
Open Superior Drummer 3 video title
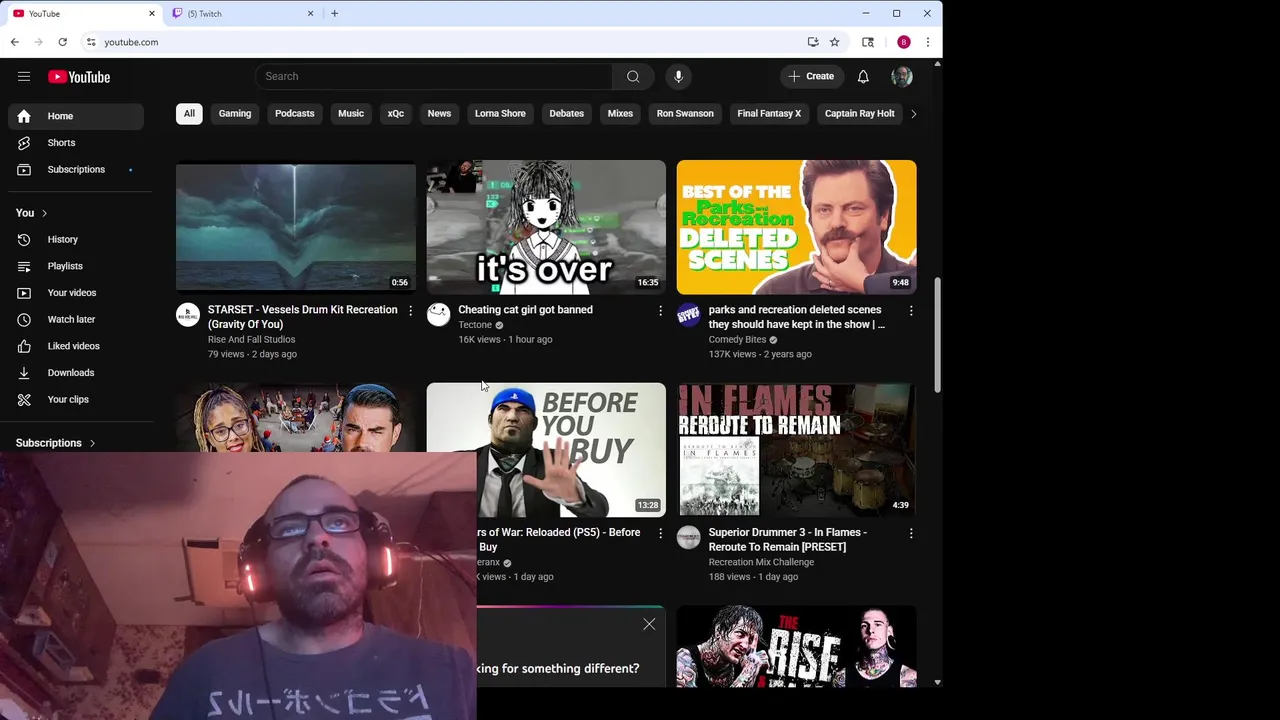pyautogui.click(x=788, y=540)
